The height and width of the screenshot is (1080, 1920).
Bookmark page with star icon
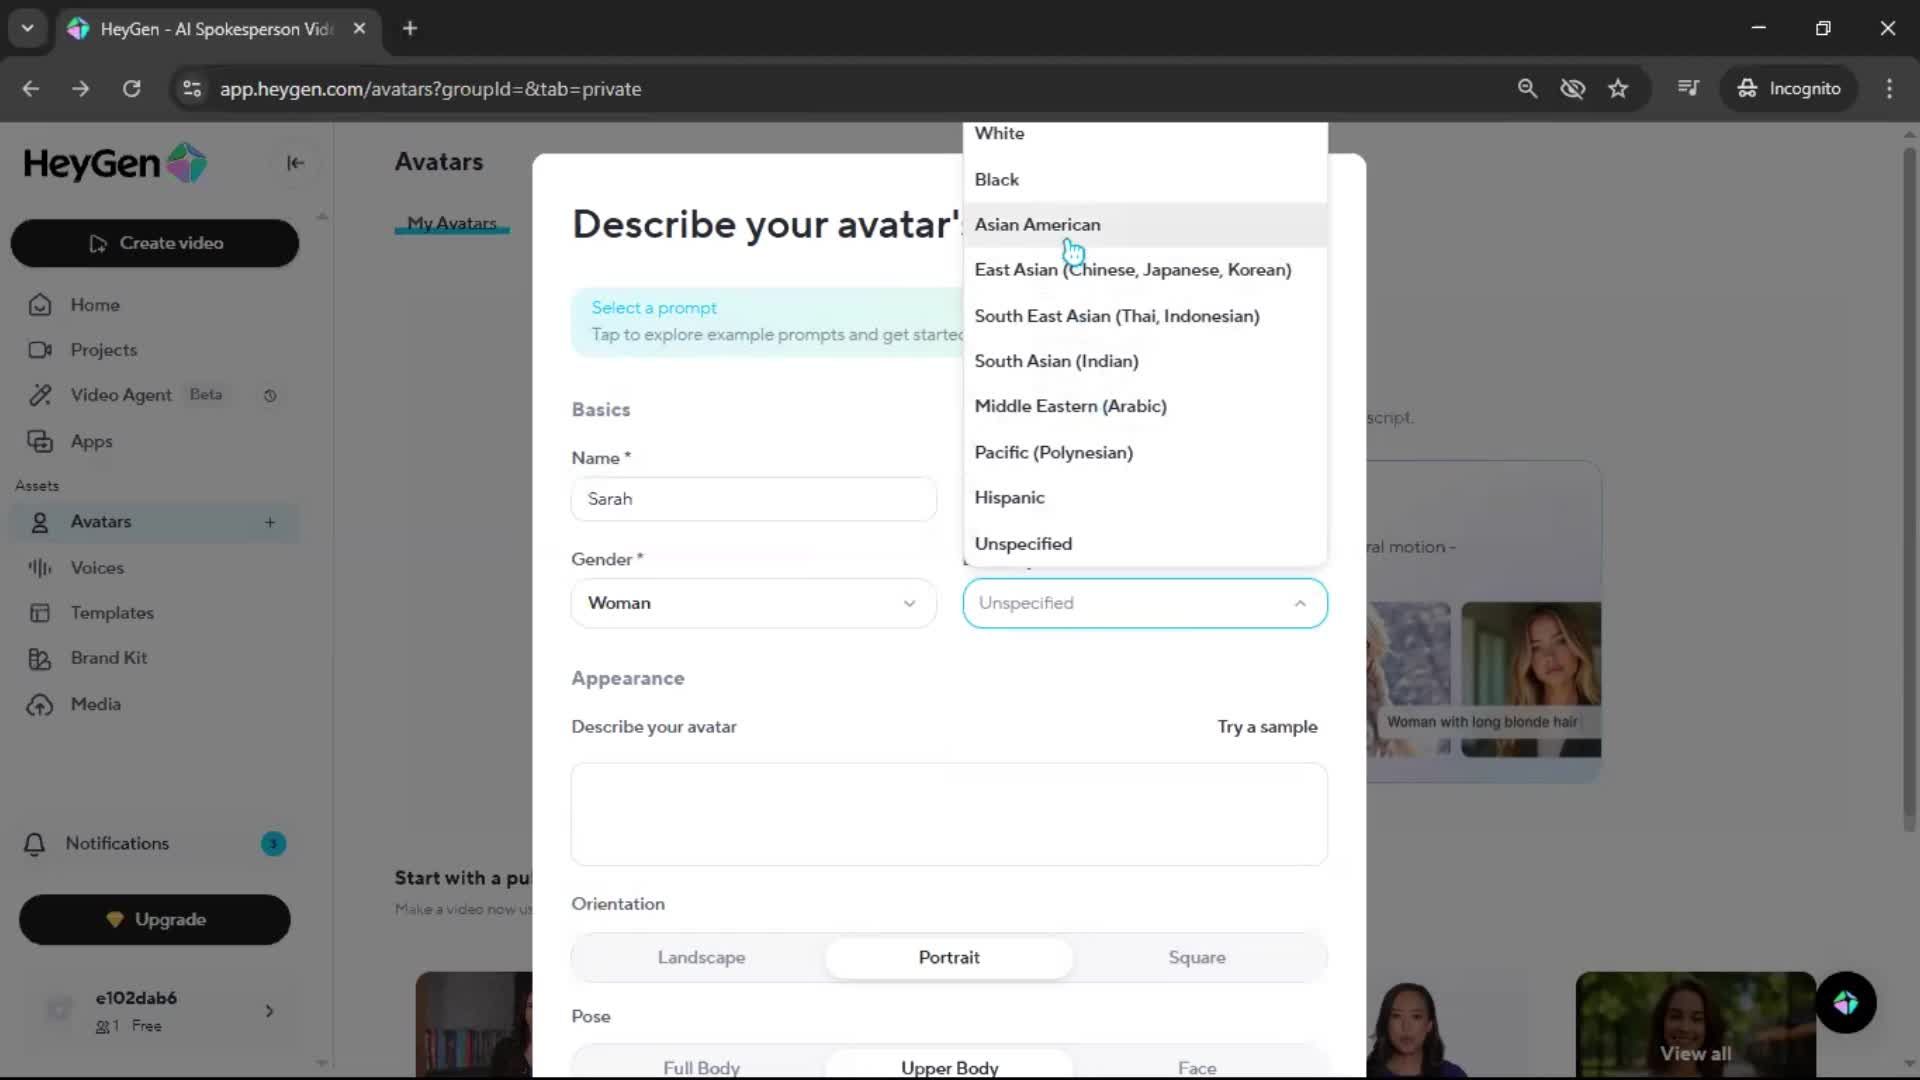(1618, 89)
